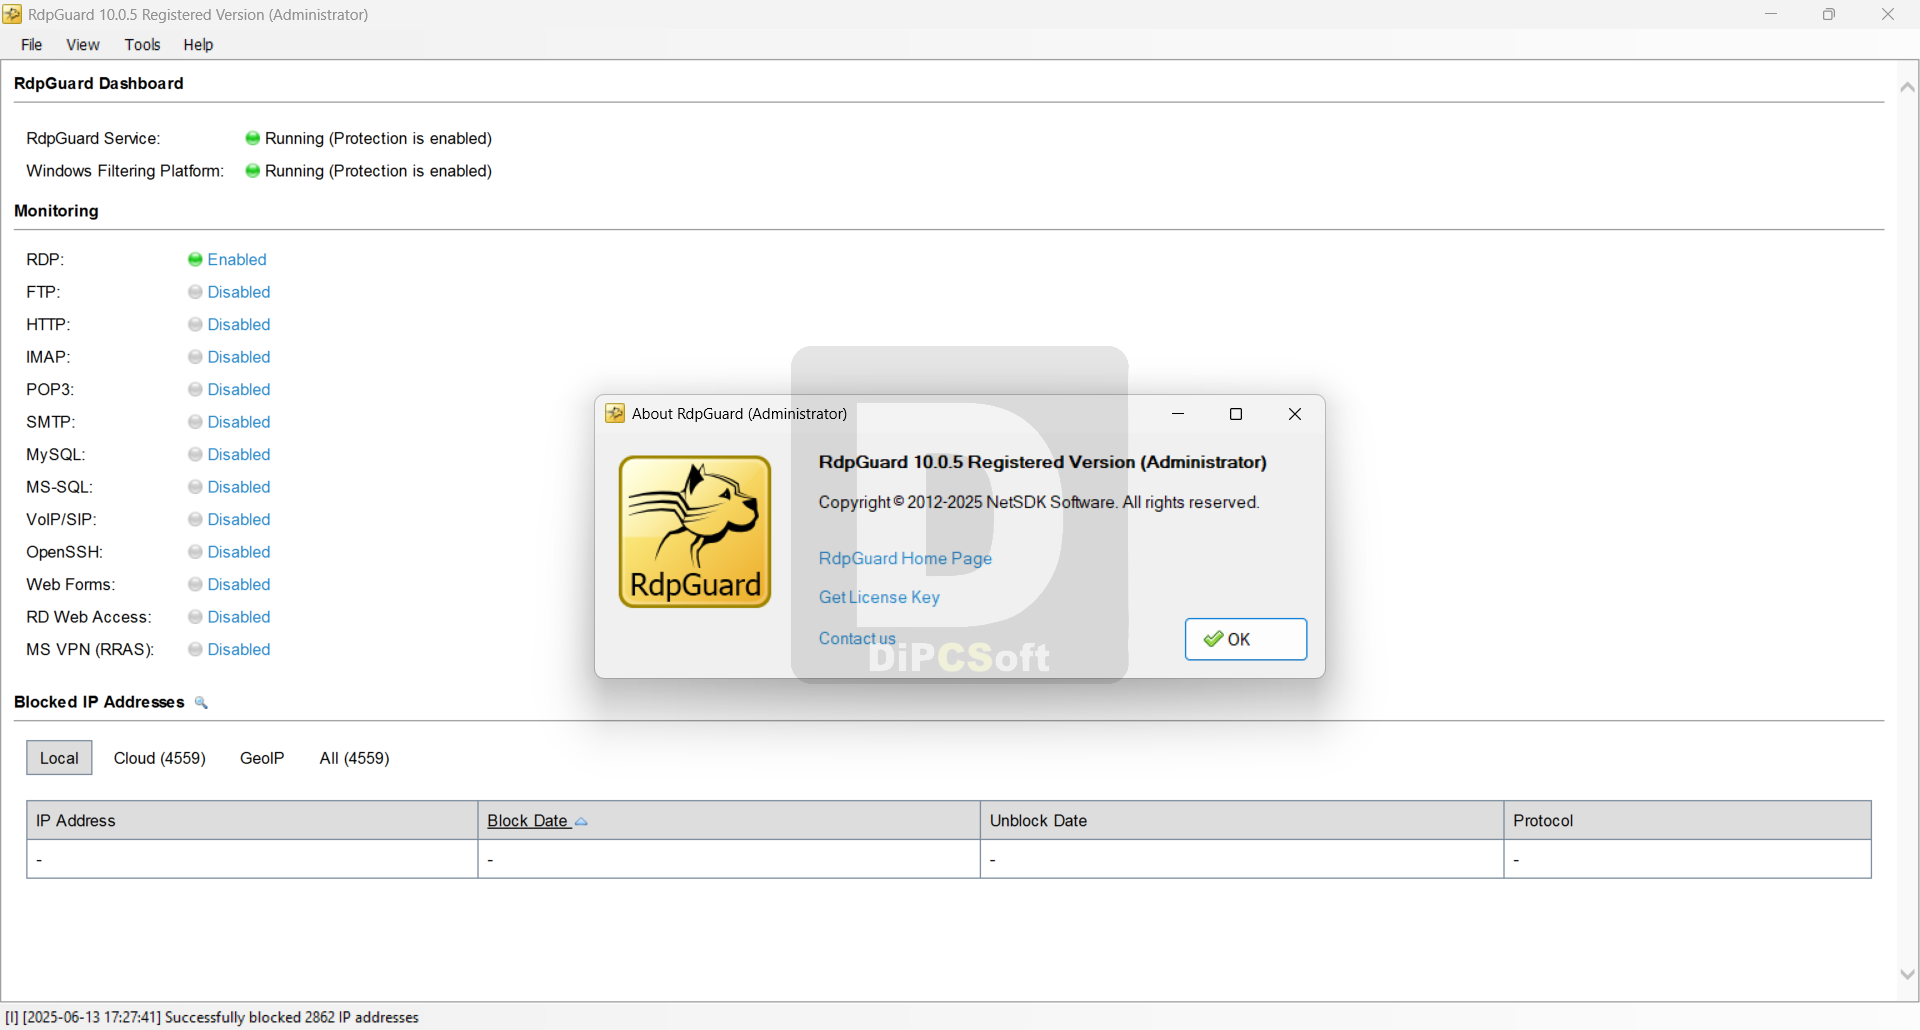Click the About dialog title bar icon
The width and height of the screenshot is (1920, 1030).
615,414
